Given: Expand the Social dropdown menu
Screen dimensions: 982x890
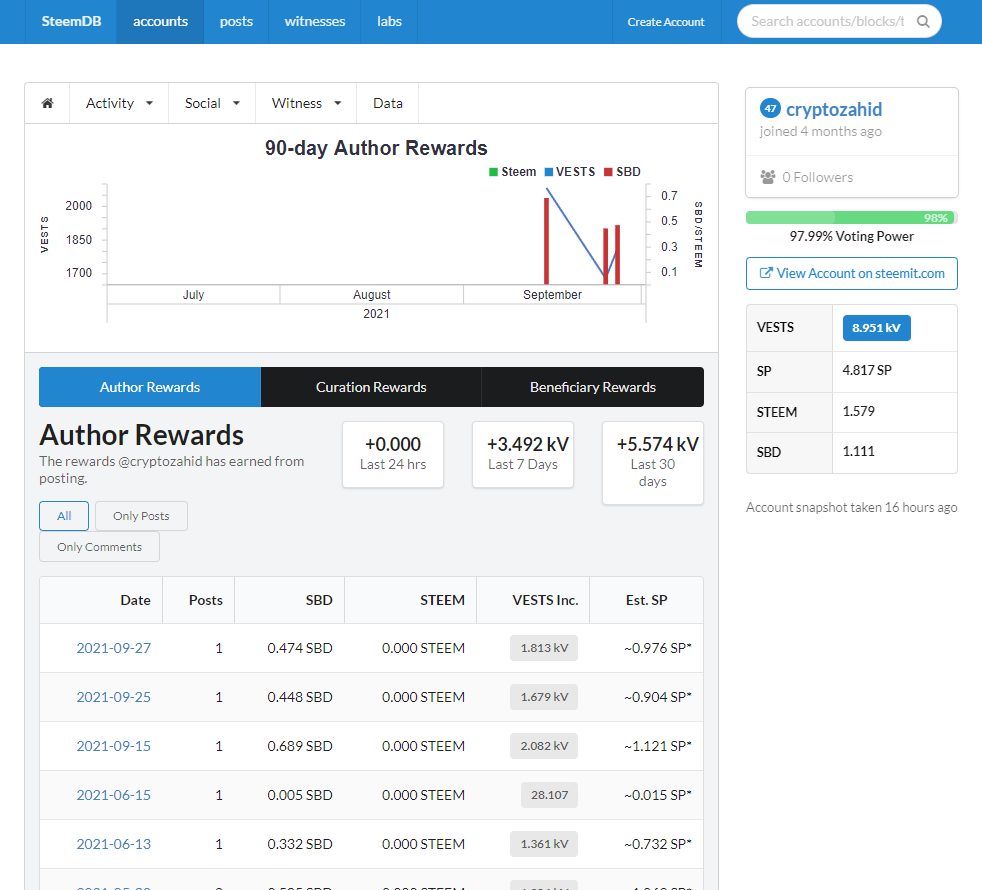Looking at the screenshot, I should click(x=212, y=103).
